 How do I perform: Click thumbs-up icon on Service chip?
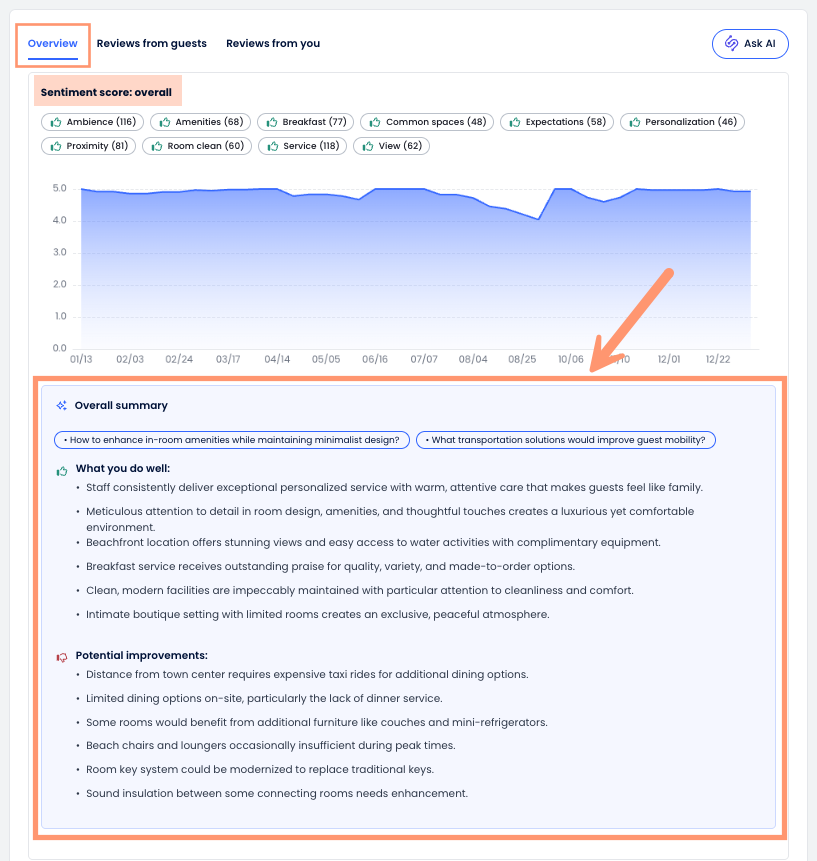[272, 146]
